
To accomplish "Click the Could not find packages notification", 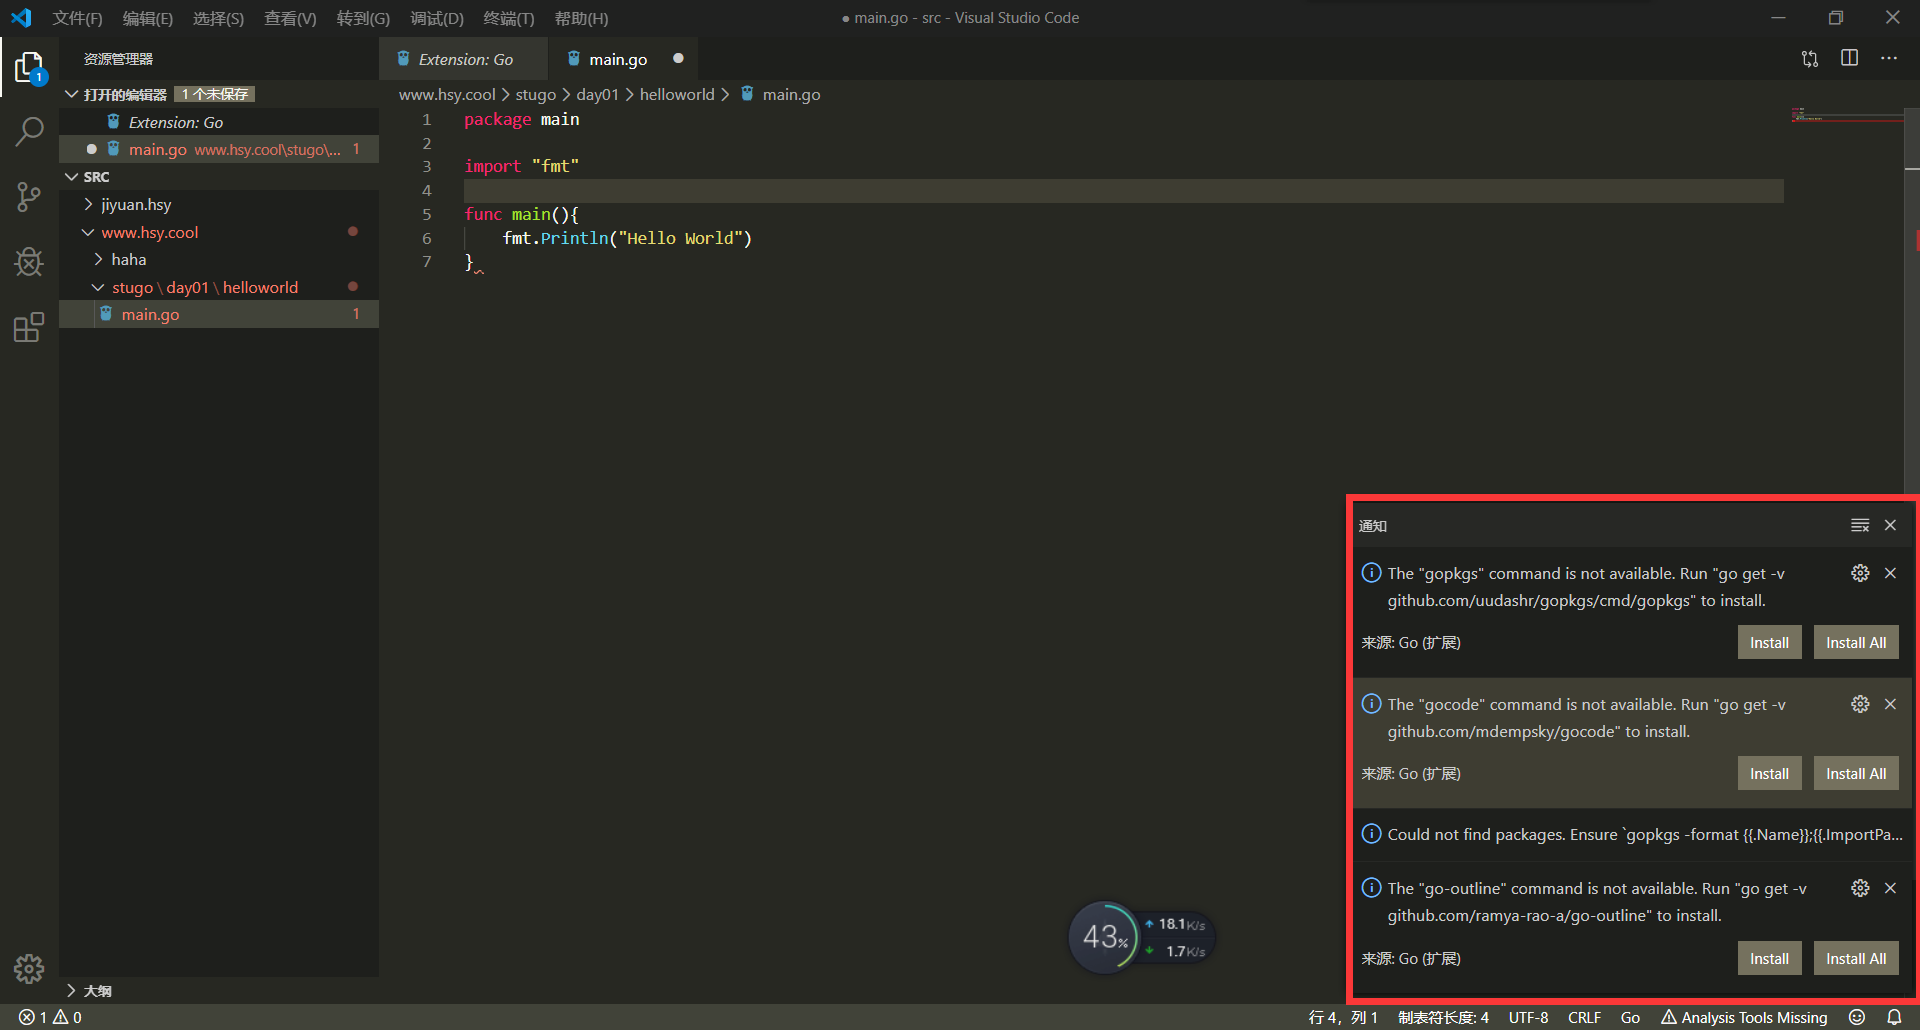I will 1632,835.
